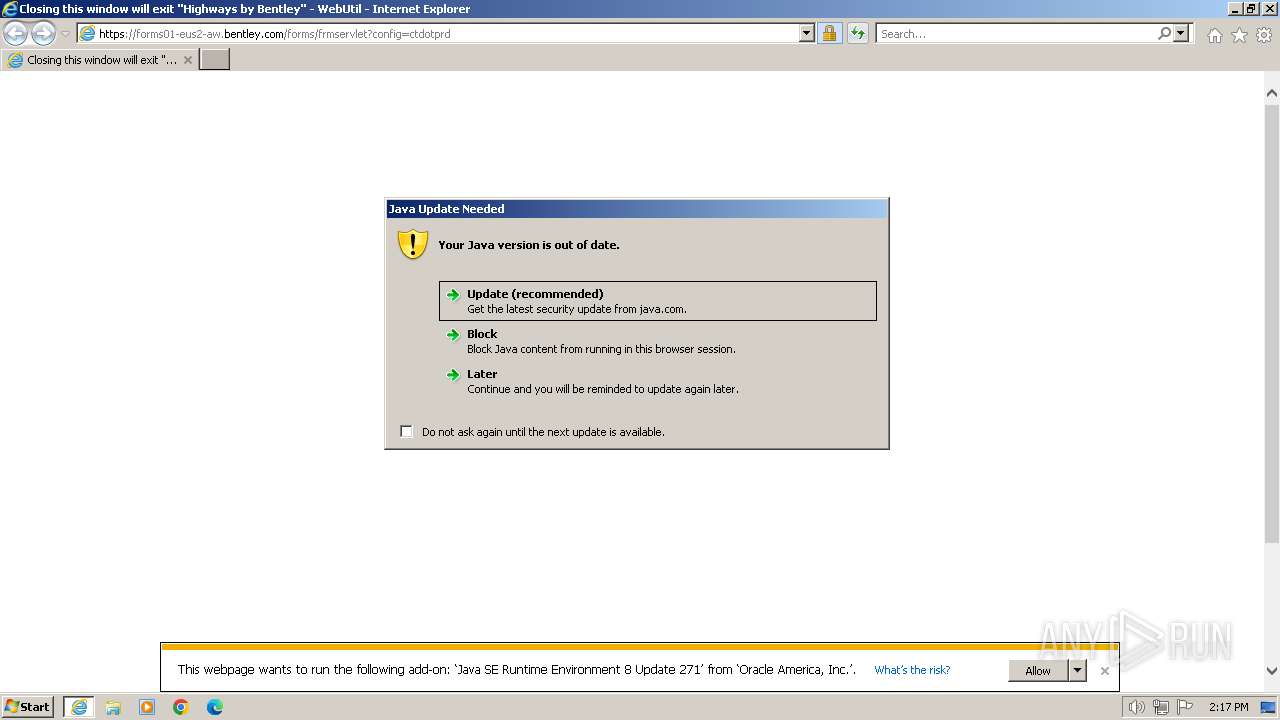Click the green arrow beside Update
The width and height of the screenshot is (1280, 720).
(x=453, y=295)
